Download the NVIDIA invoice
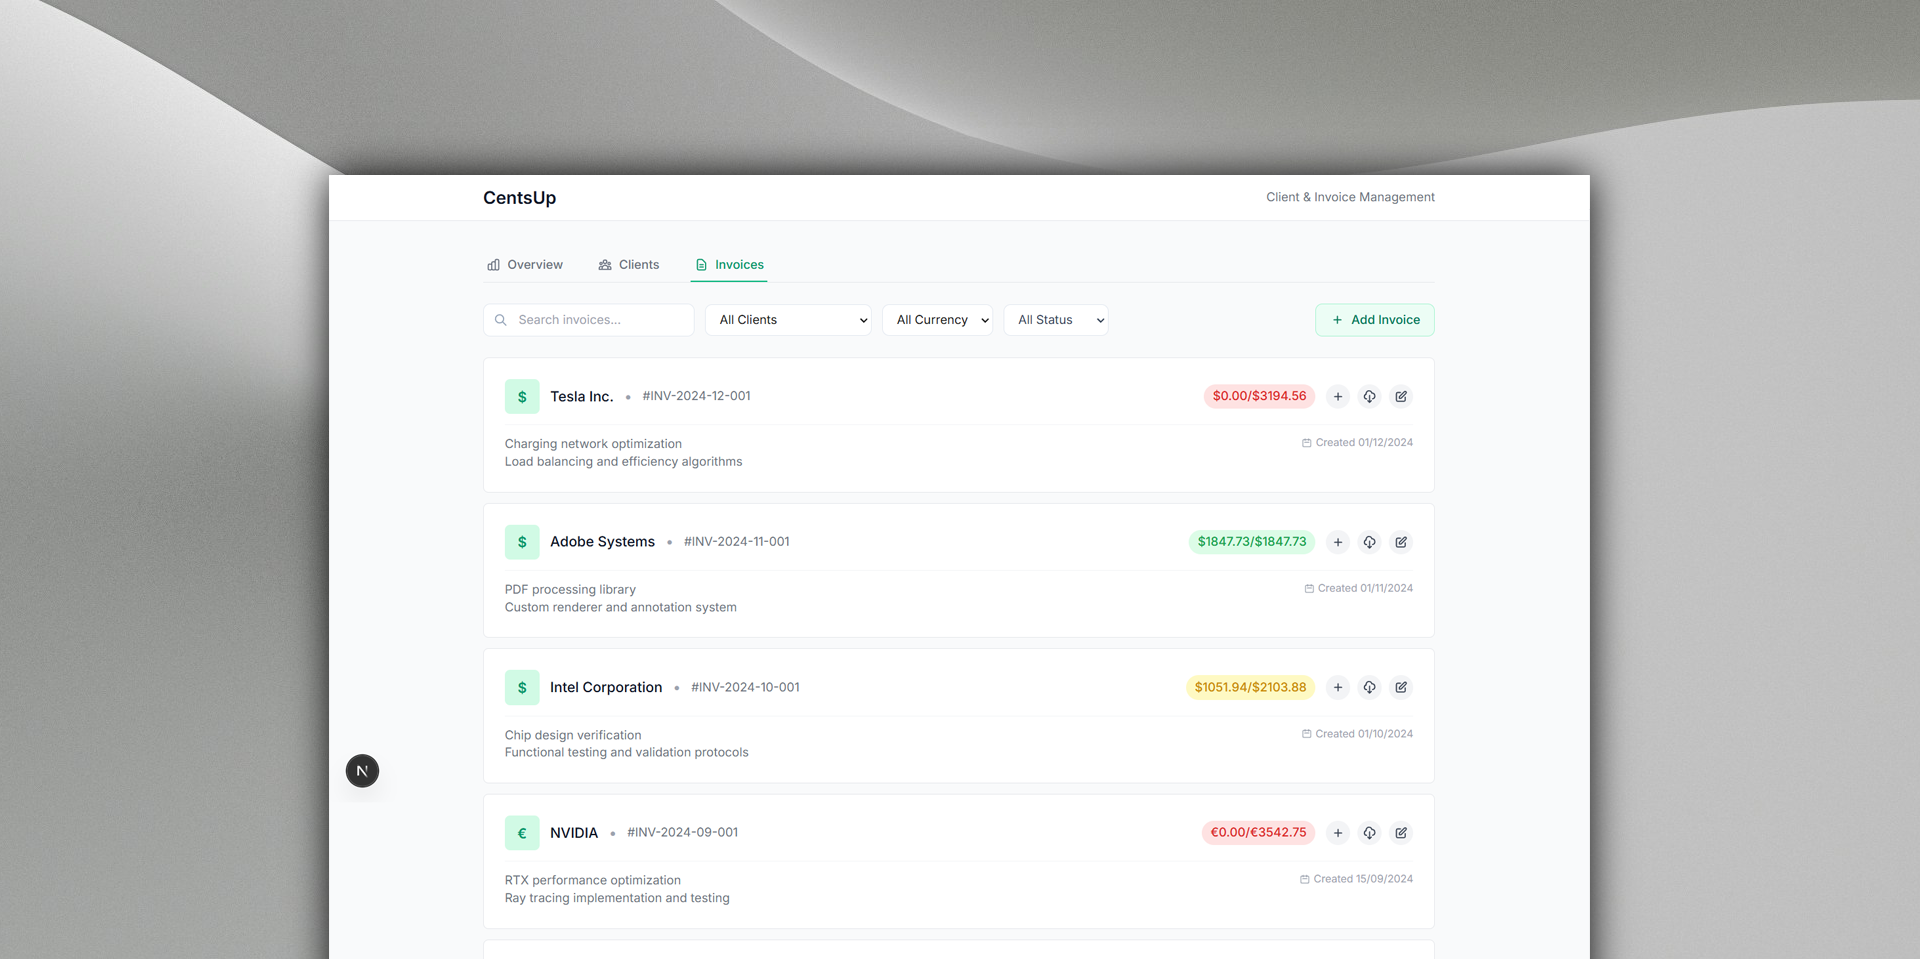The width and height of the screenshot is (1920, 959). (1369, 833)
